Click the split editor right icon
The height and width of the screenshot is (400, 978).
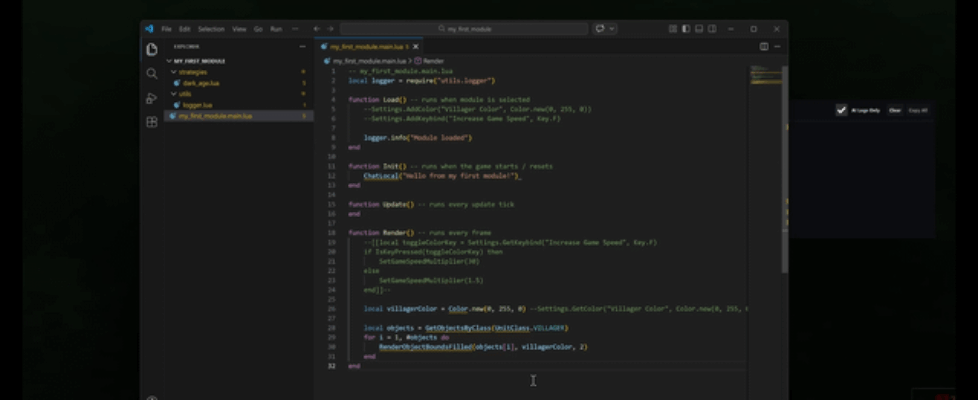(x=764, y=46)
